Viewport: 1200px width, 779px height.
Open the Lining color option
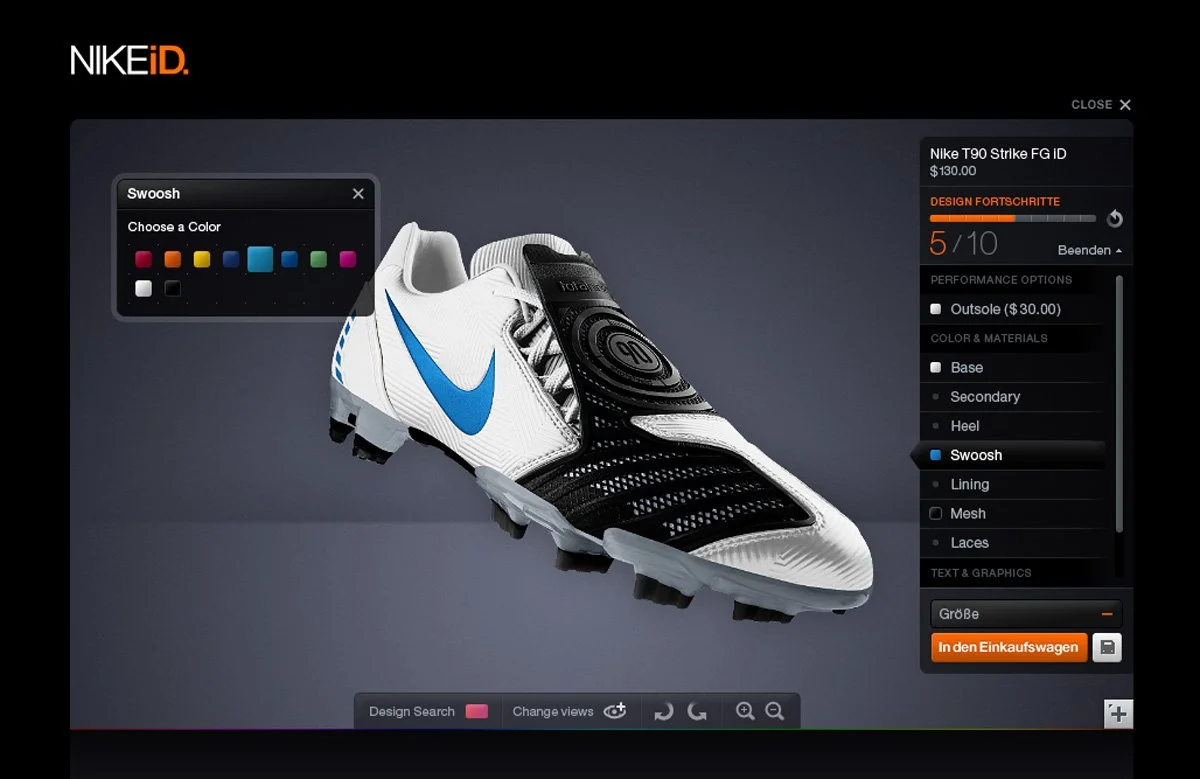click(1014, 484)
